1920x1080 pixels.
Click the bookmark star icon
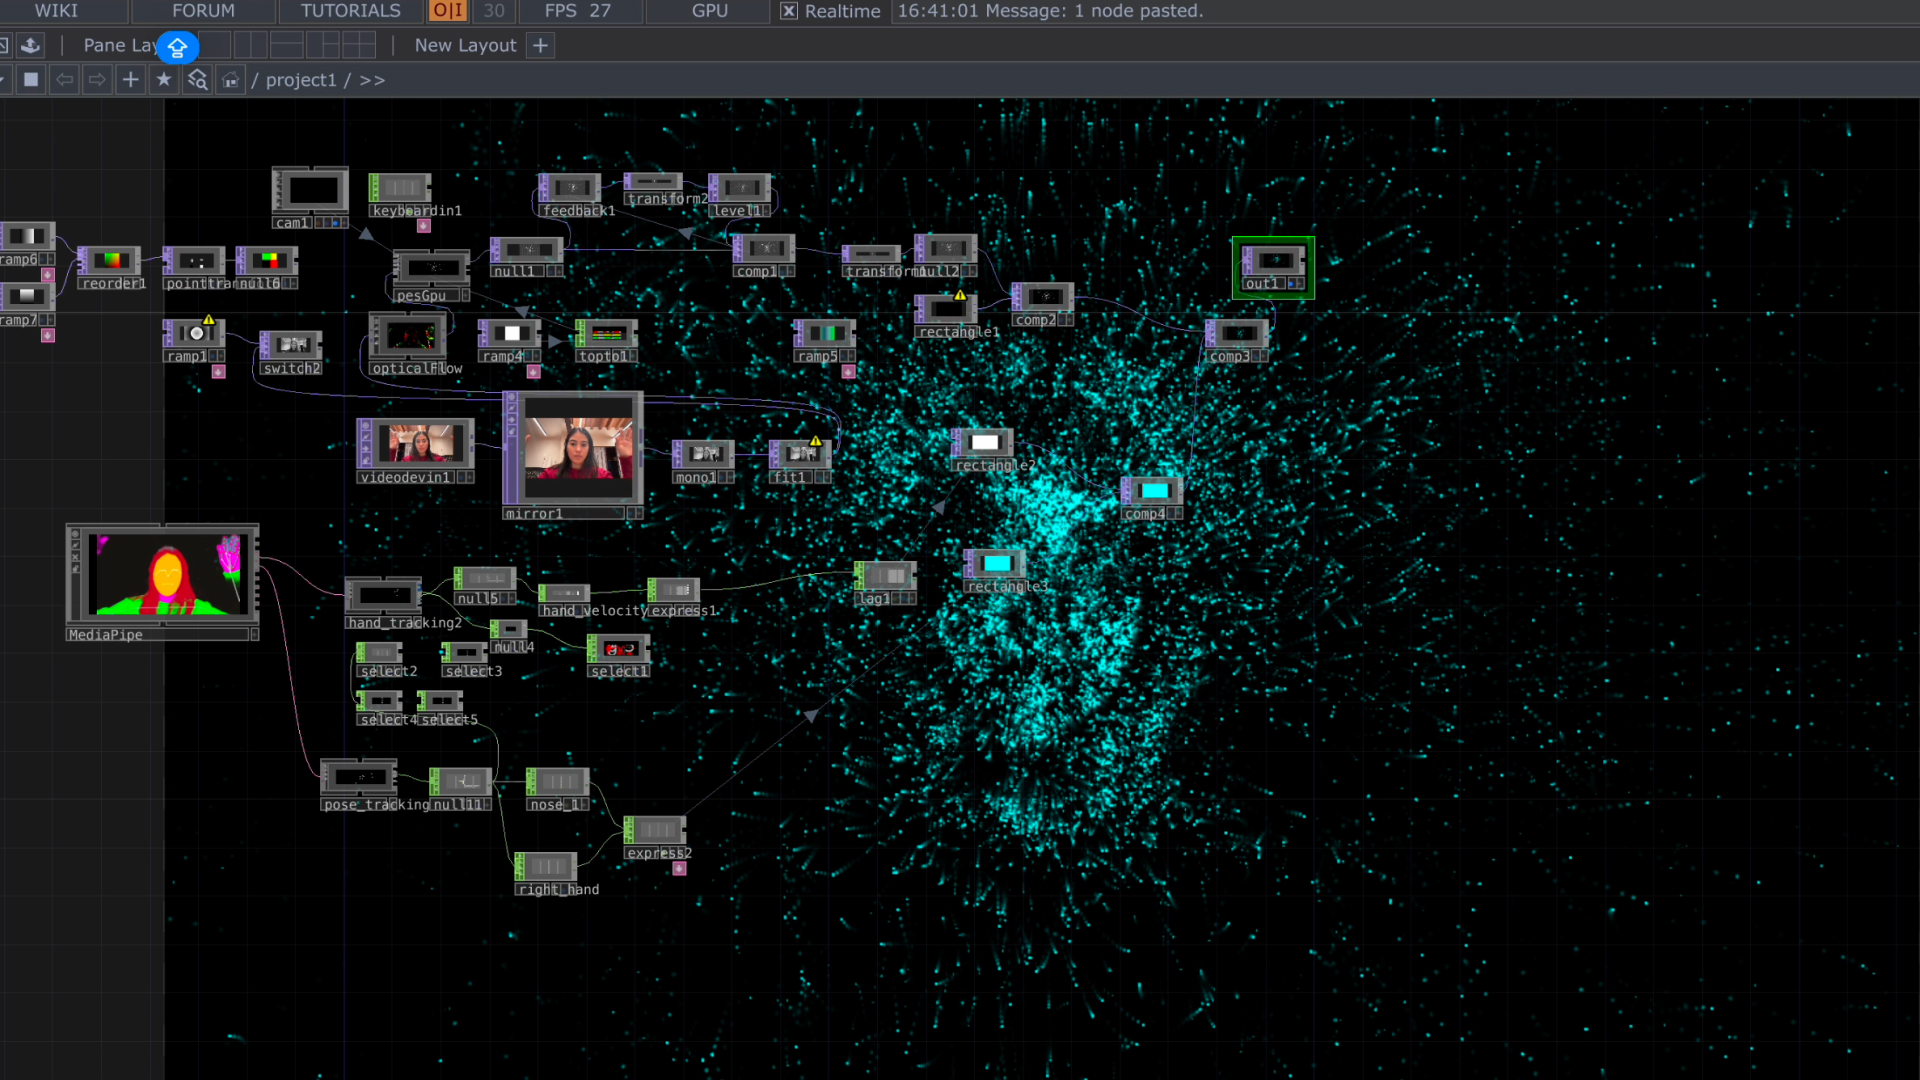click(x=164, y=80)
